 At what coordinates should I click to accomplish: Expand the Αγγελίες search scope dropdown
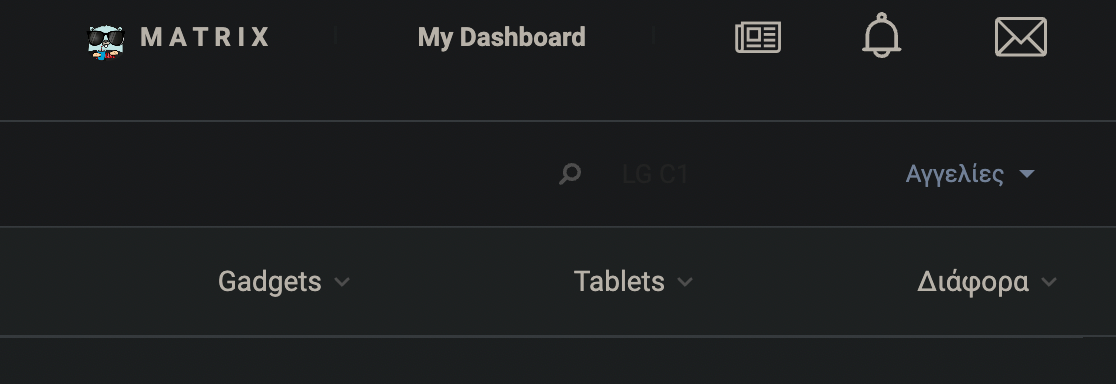(x=970, y=174)
